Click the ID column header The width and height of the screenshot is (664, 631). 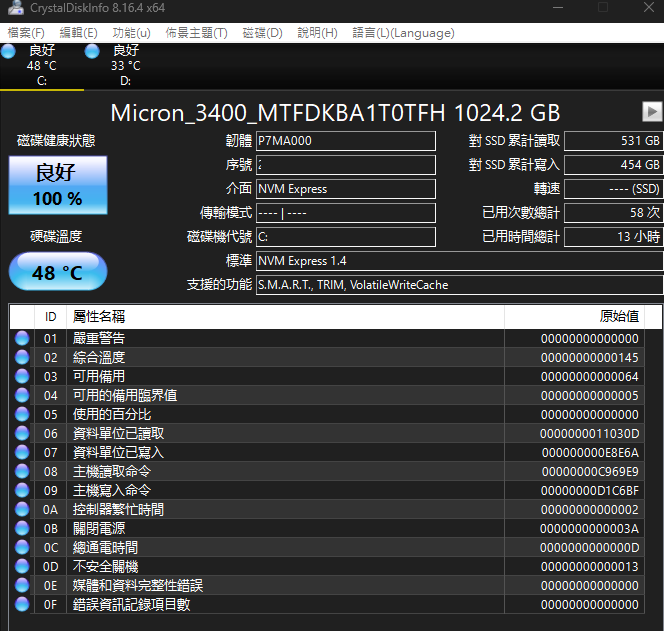[x=50, y=316]
